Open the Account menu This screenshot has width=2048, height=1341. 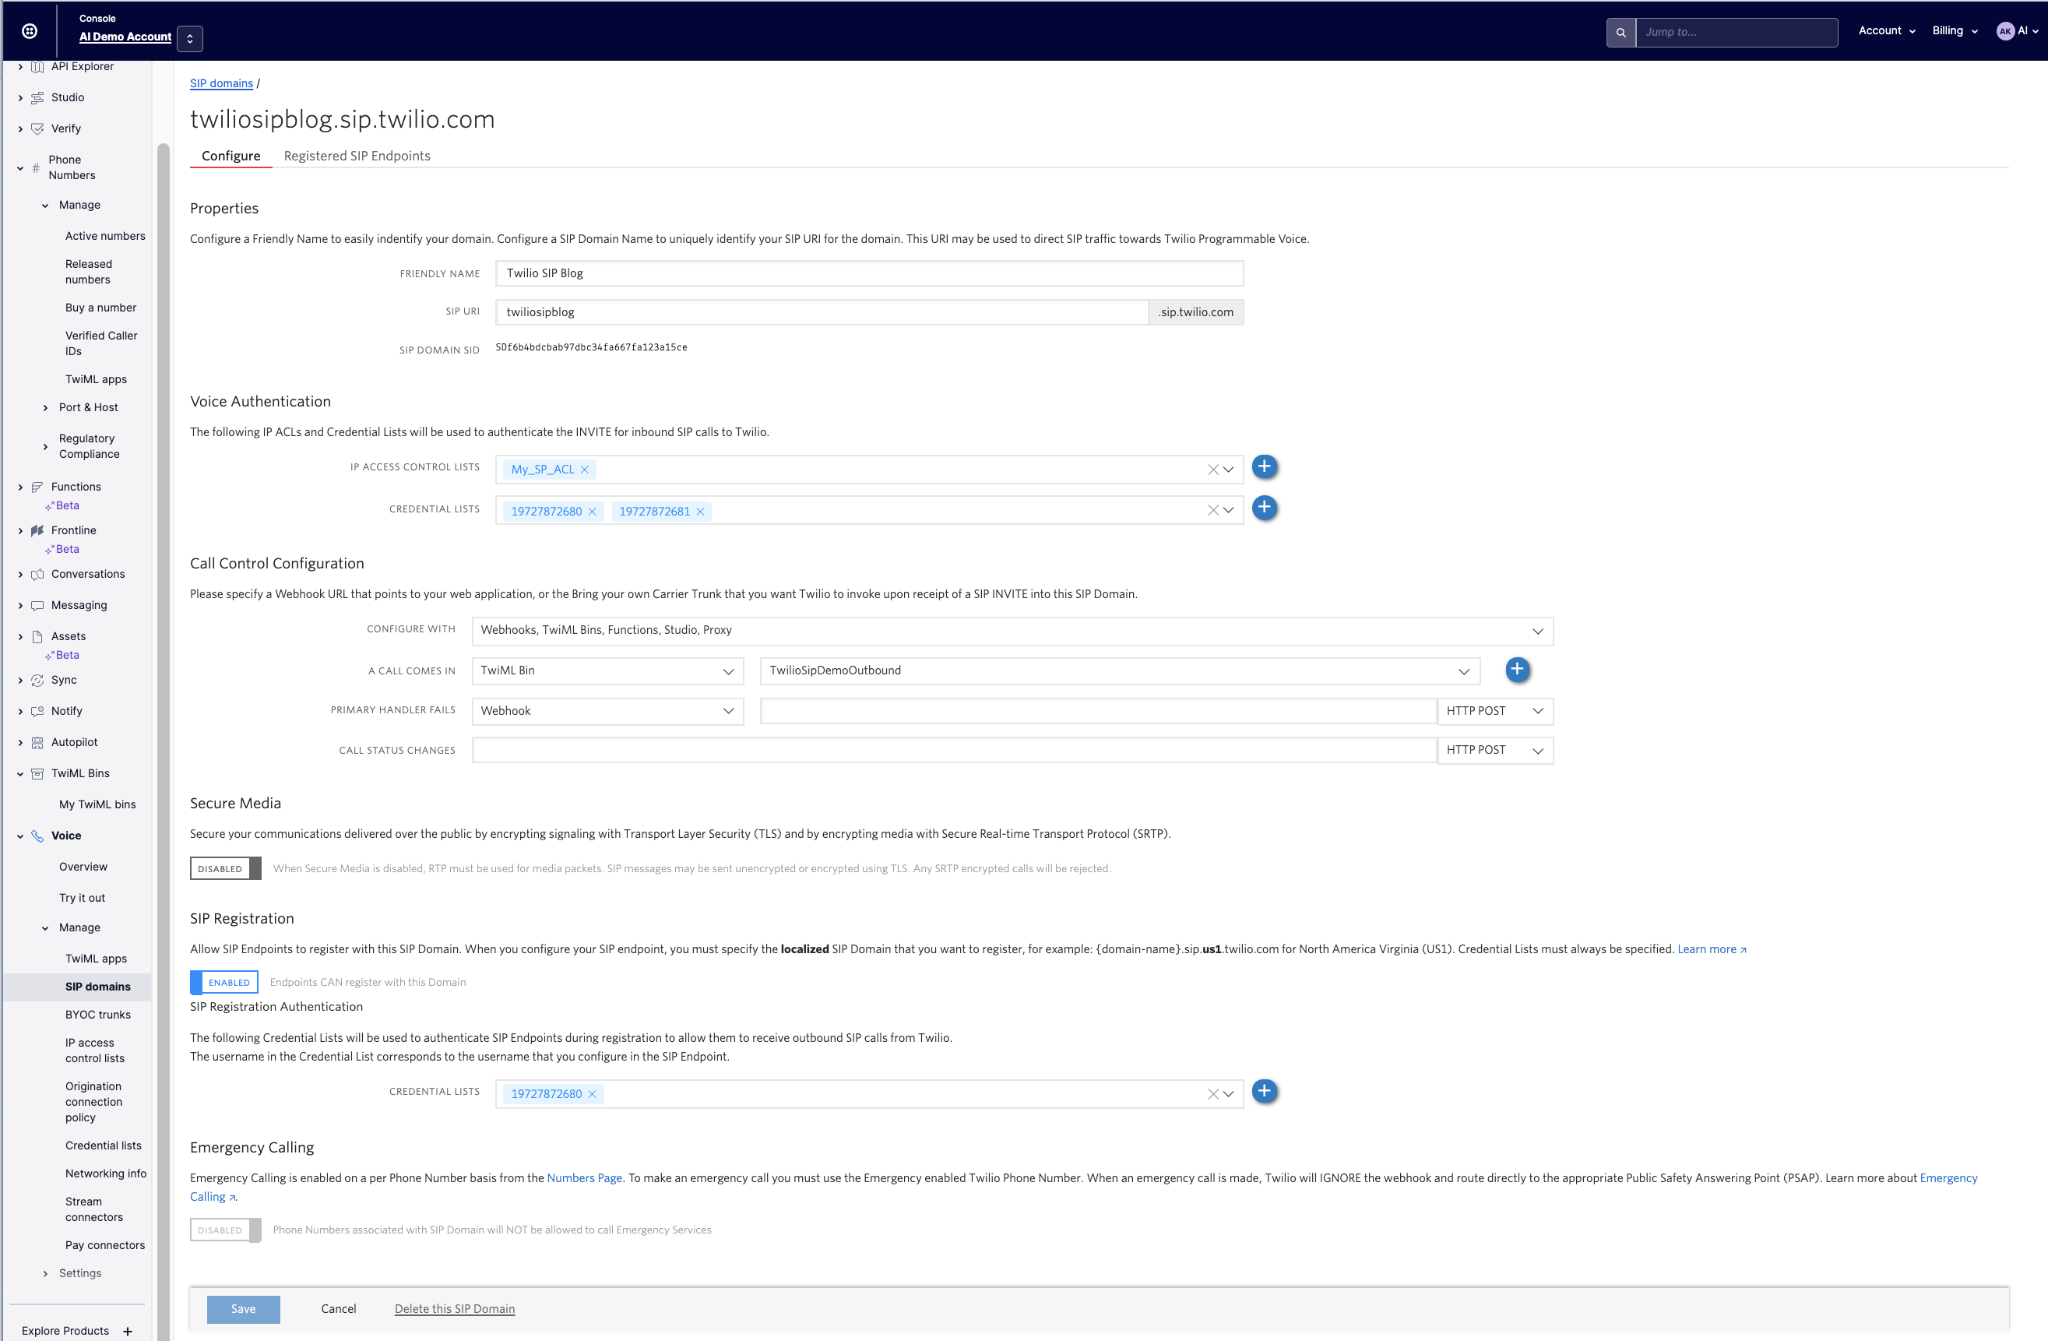[1887, 31]
